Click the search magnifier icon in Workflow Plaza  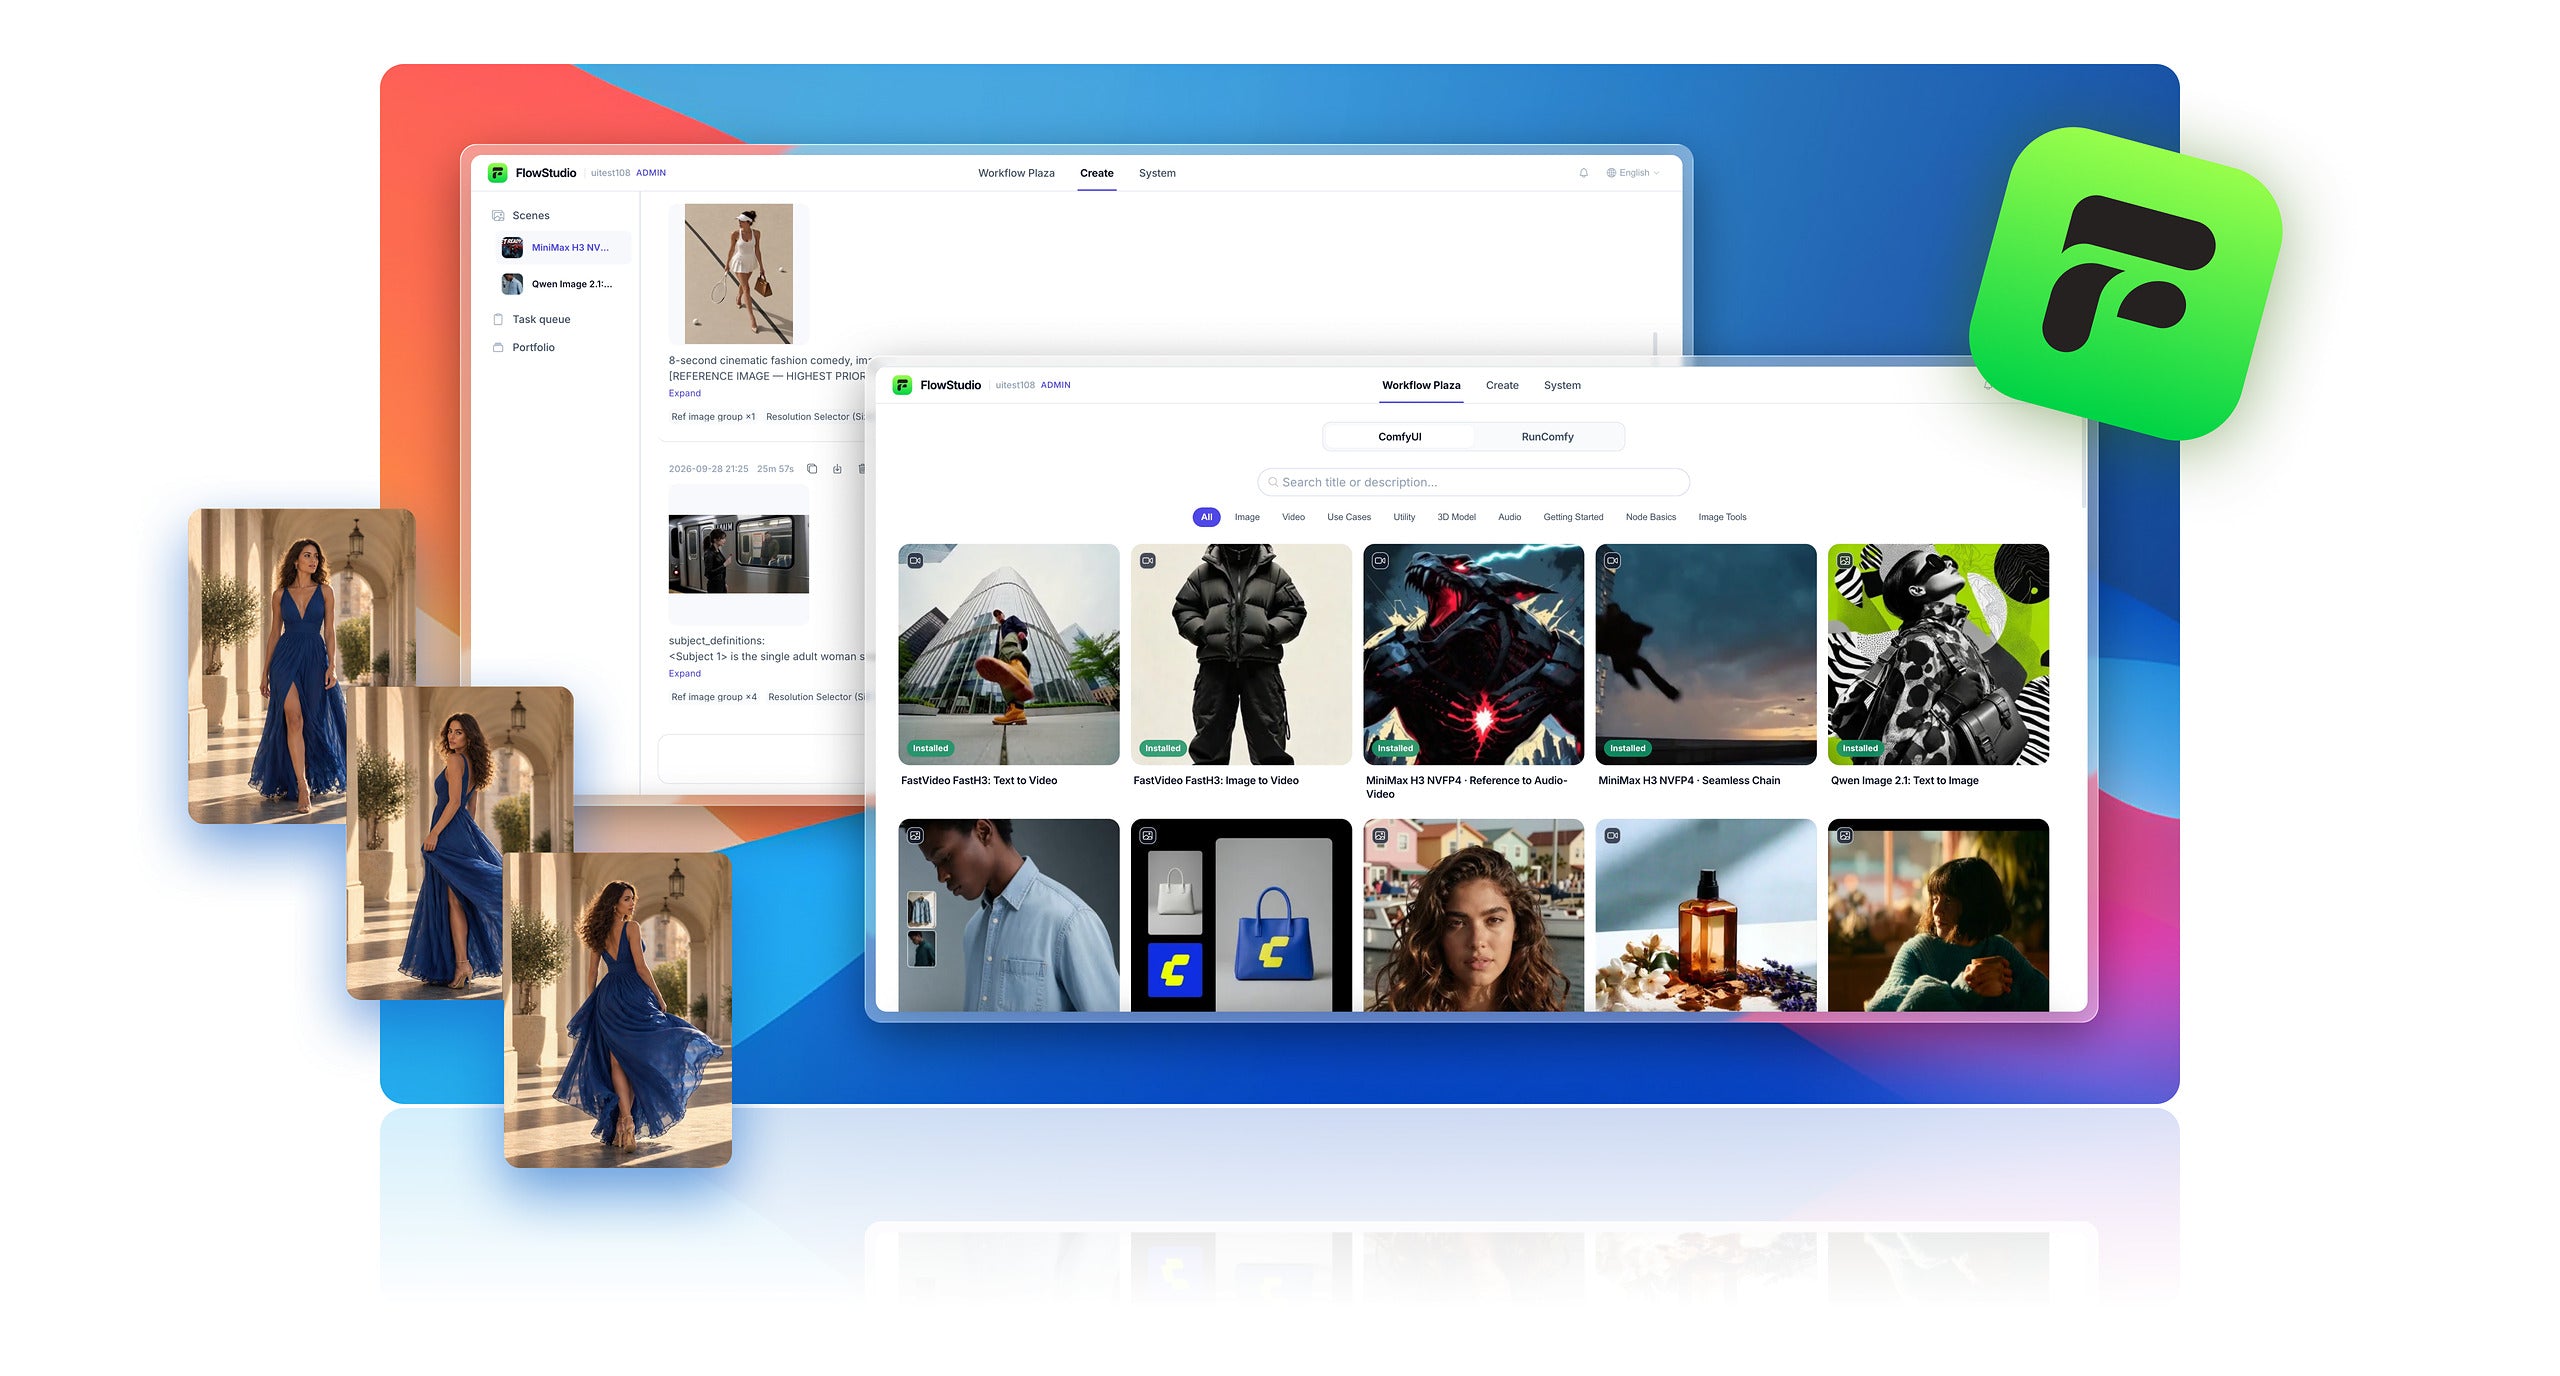[x=1272, y=482]
